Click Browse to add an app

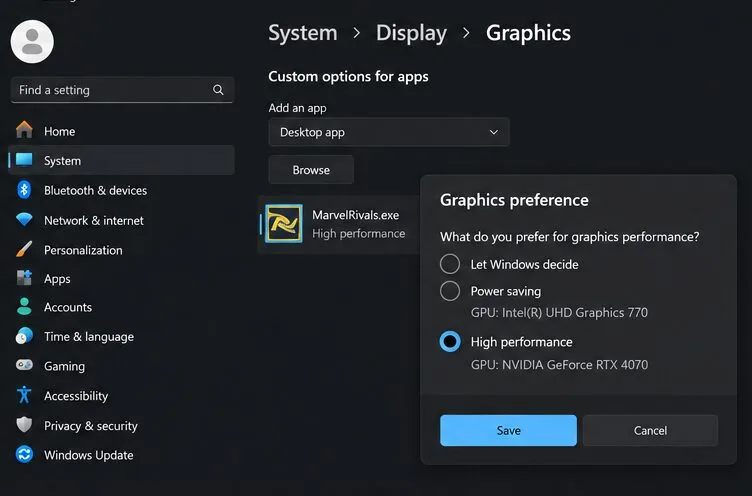(x=311, y=170)
